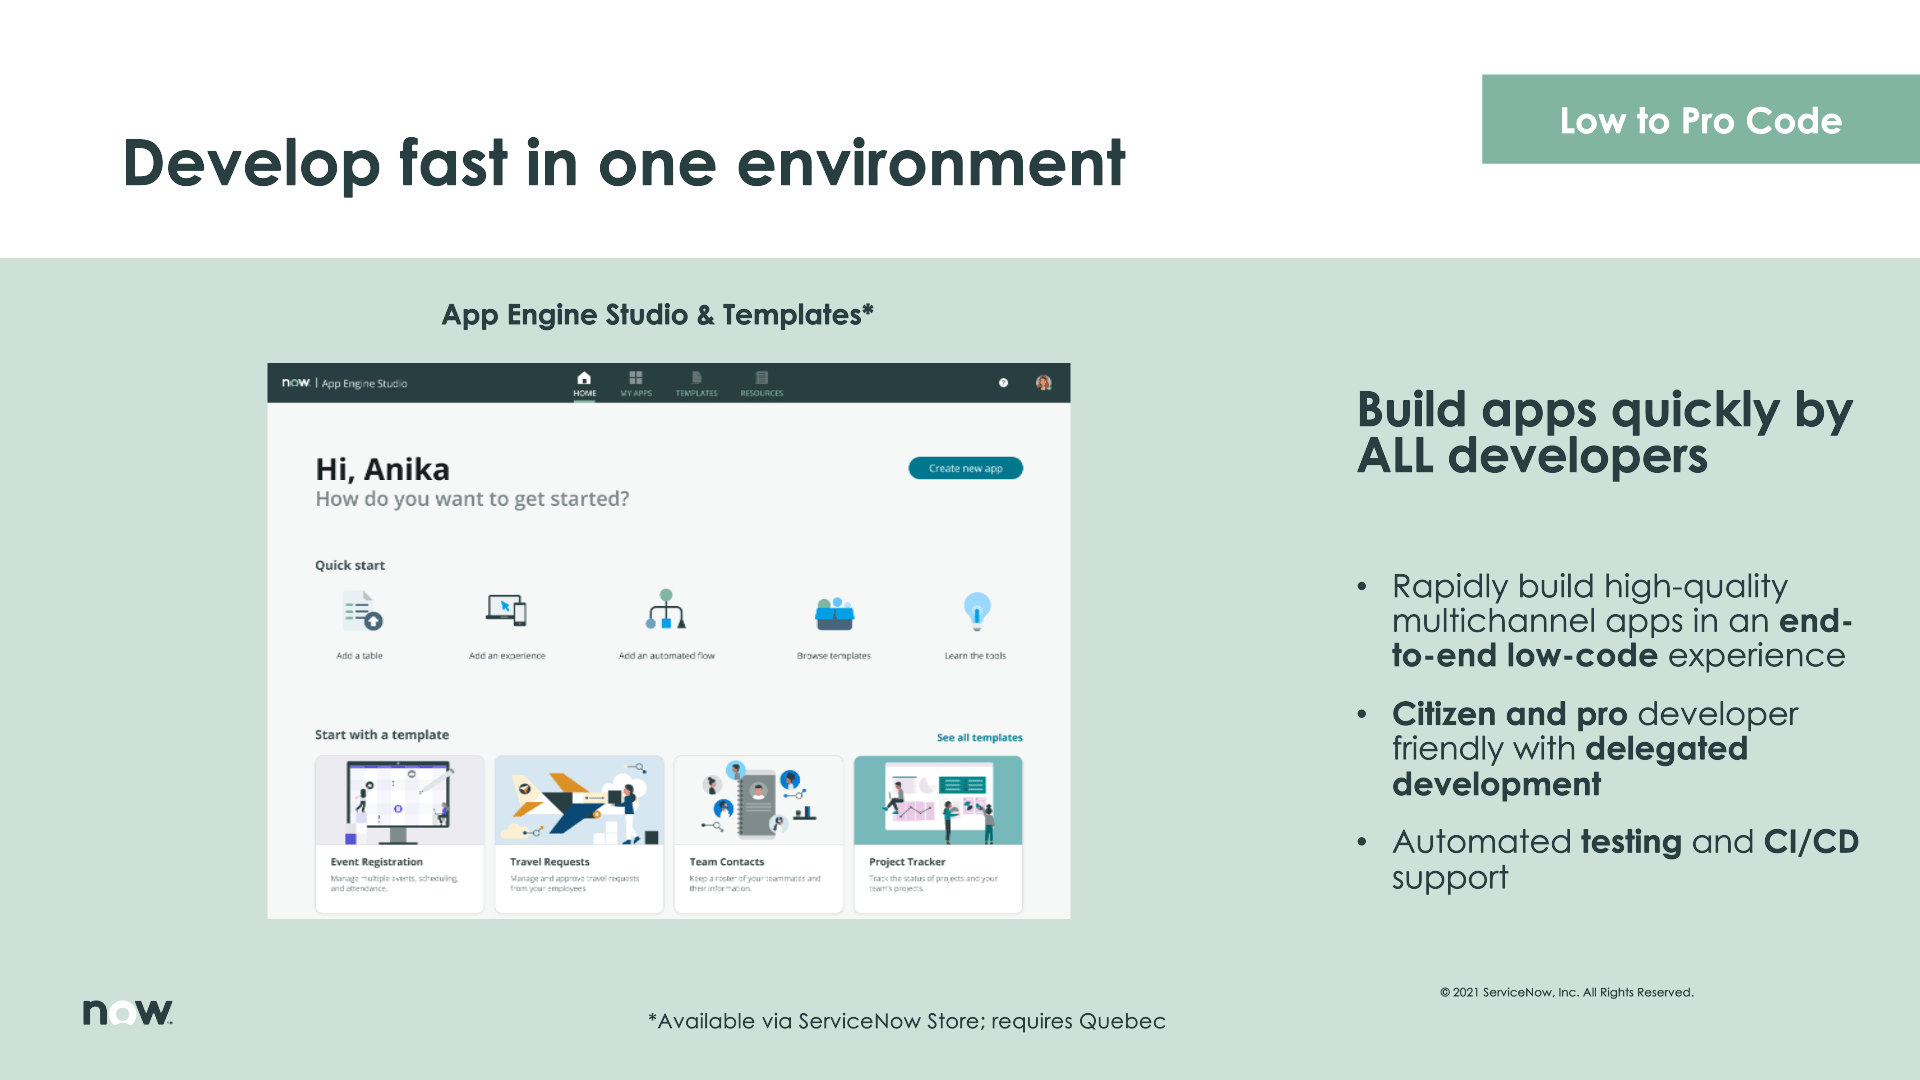Click the "Create new app" button
Viewport: 1920px width, 1080px height.
click(x=965, y=467)
